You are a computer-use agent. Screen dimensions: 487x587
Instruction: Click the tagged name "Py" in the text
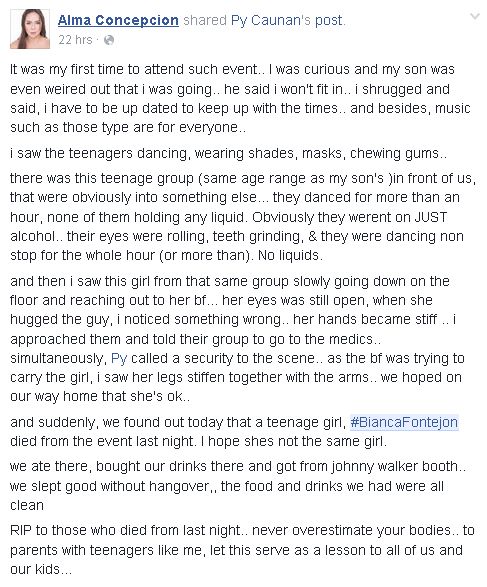(119, 358)
